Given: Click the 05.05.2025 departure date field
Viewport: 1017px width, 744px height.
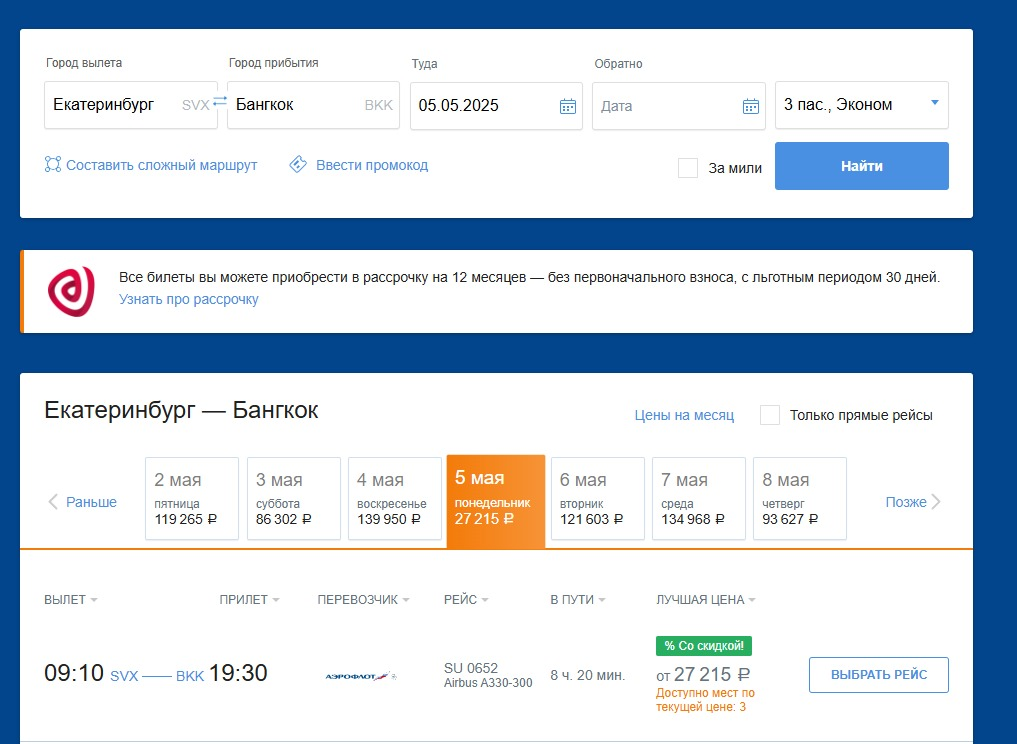Looking at the screenshot, I should pos(496,106).
